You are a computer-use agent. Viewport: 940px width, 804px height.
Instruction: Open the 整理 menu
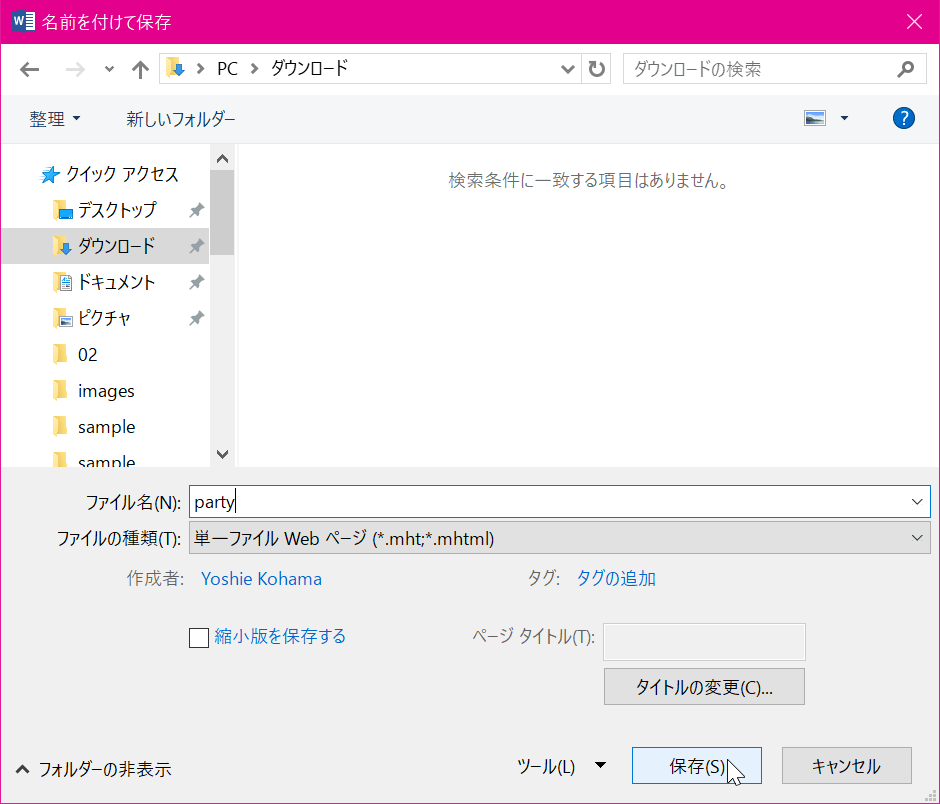(55, 119)
